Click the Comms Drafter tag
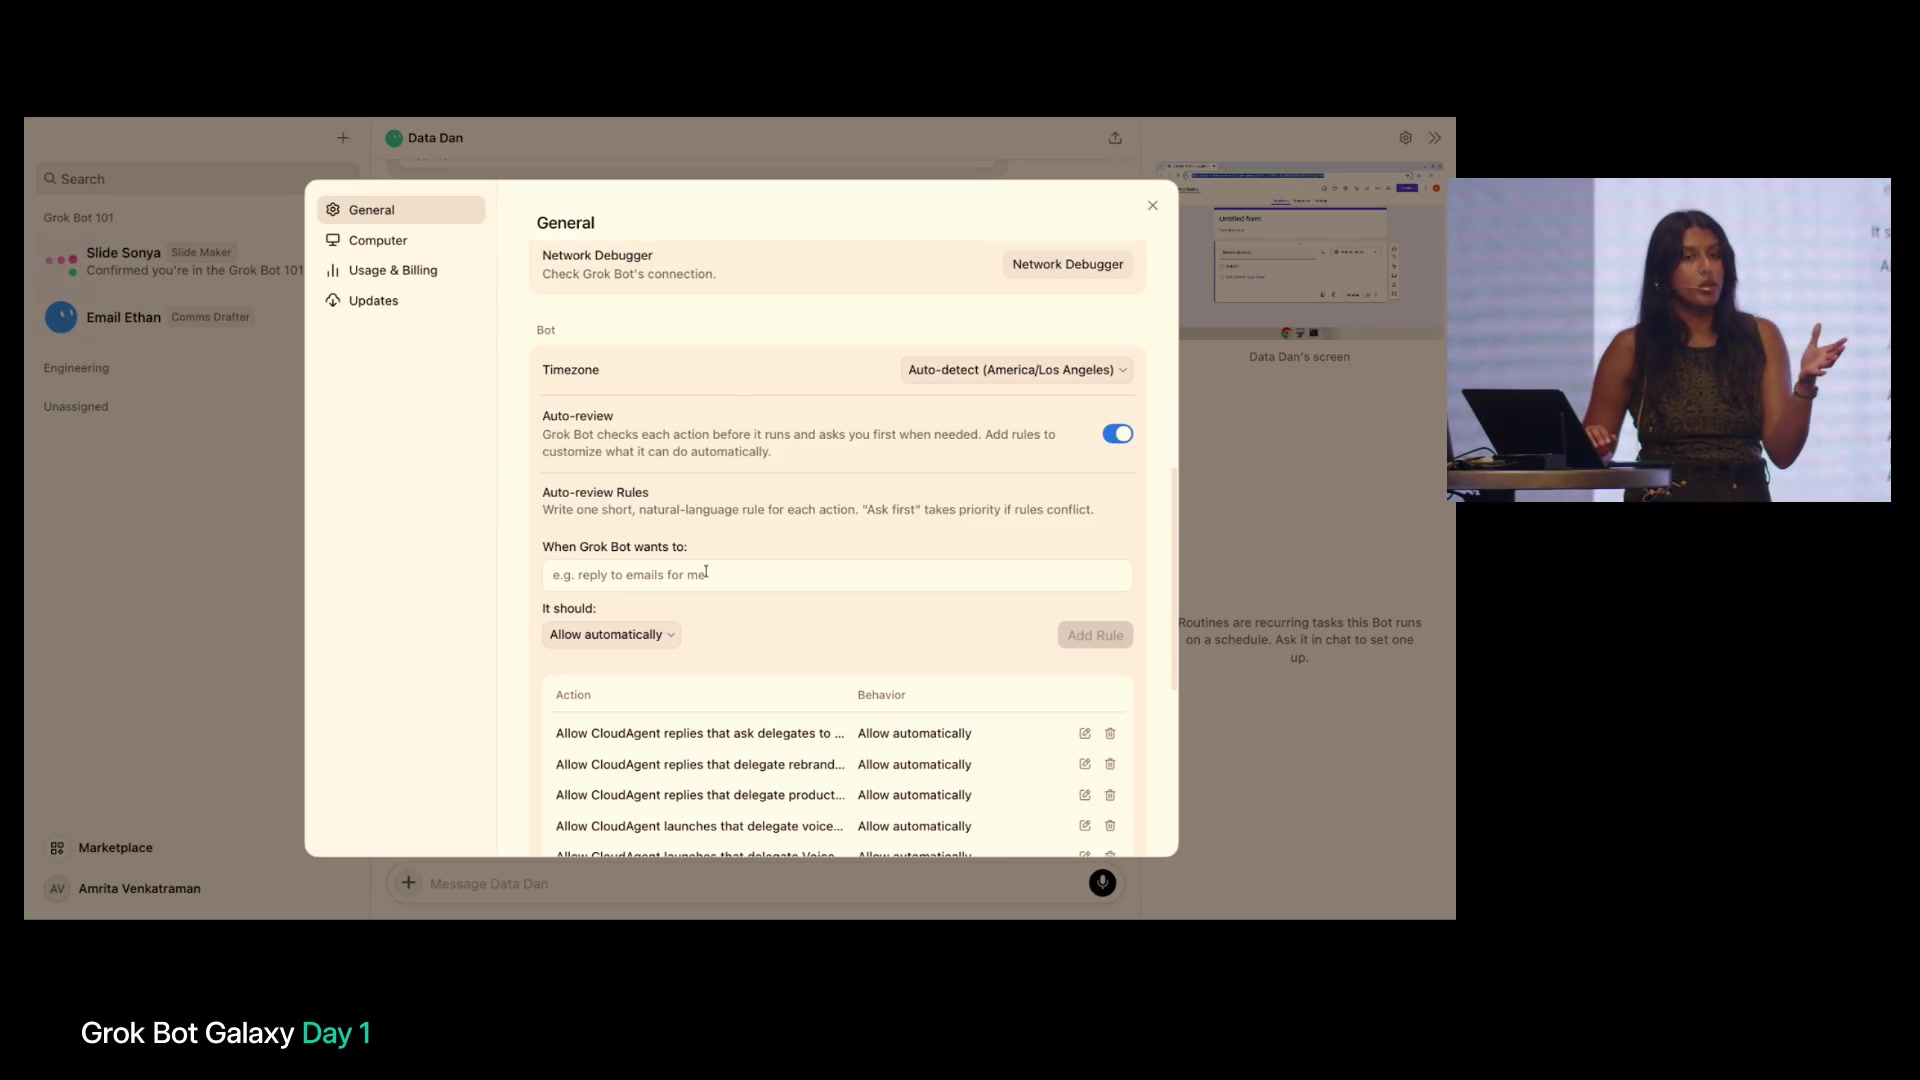1920x1080 pixels. point(210,317)
